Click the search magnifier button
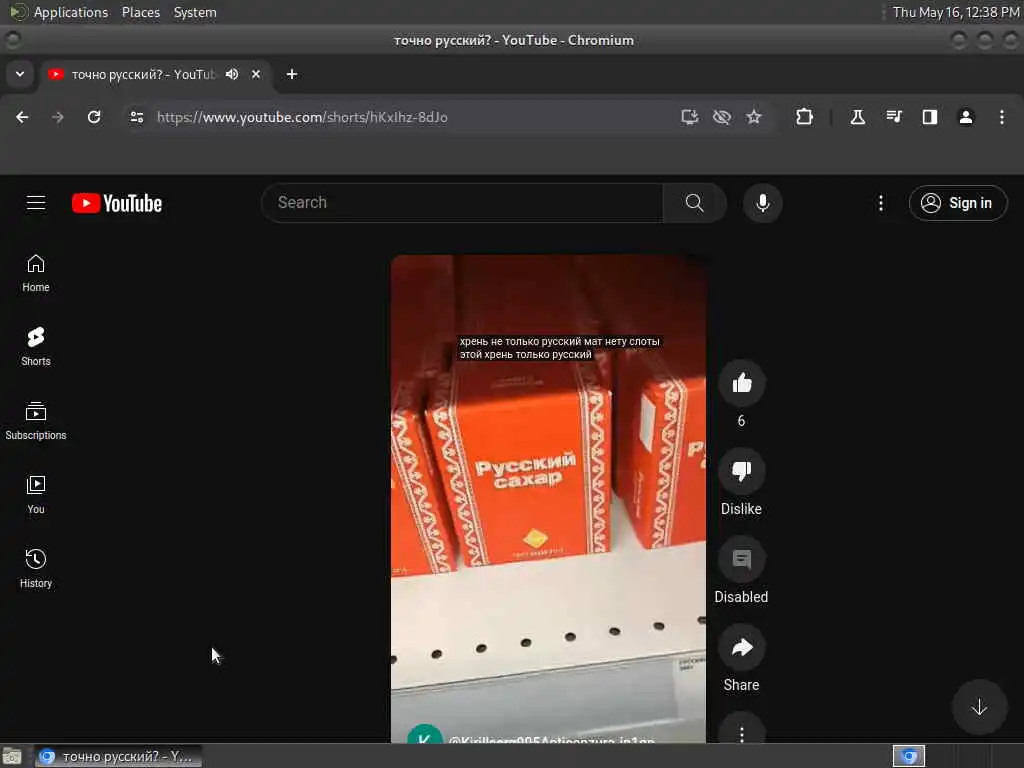The width and height of the screenshot is (1024, 768). coord(694,203)
